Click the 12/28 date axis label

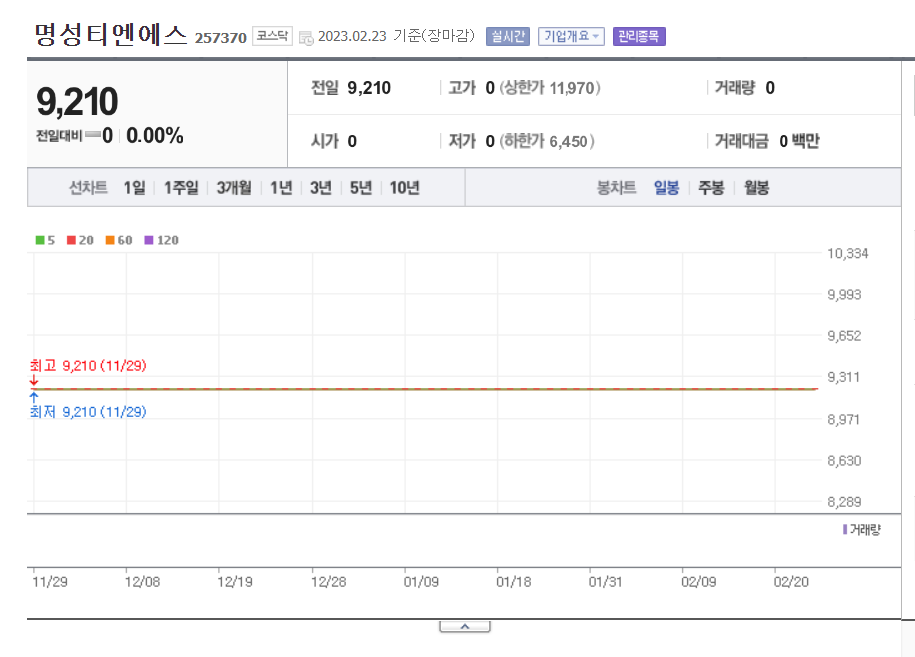329,582
